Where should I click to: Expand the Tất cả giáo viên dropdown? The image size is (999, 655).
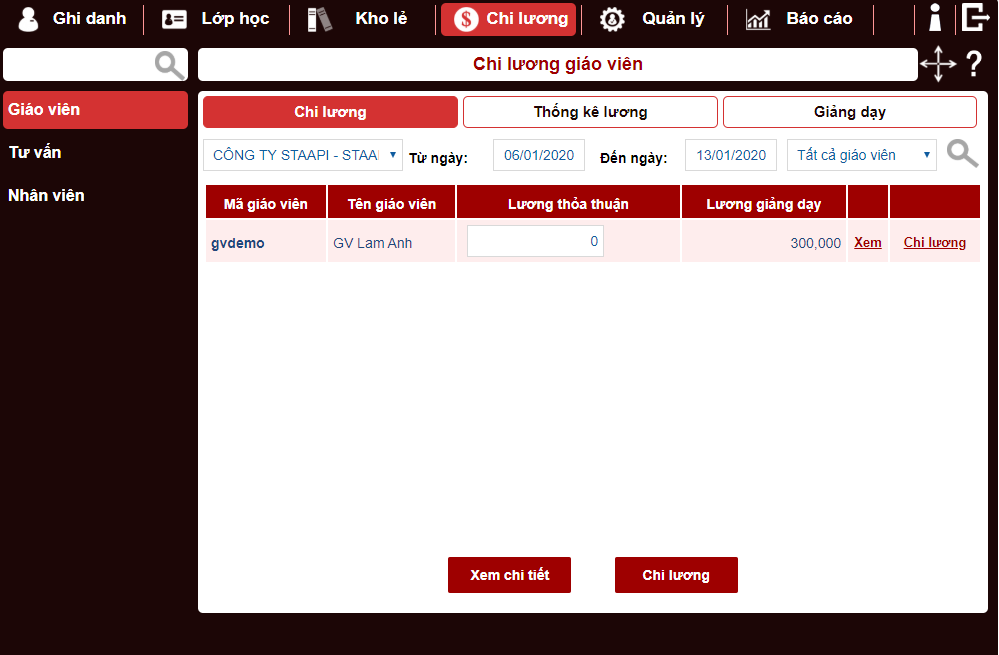862,155
